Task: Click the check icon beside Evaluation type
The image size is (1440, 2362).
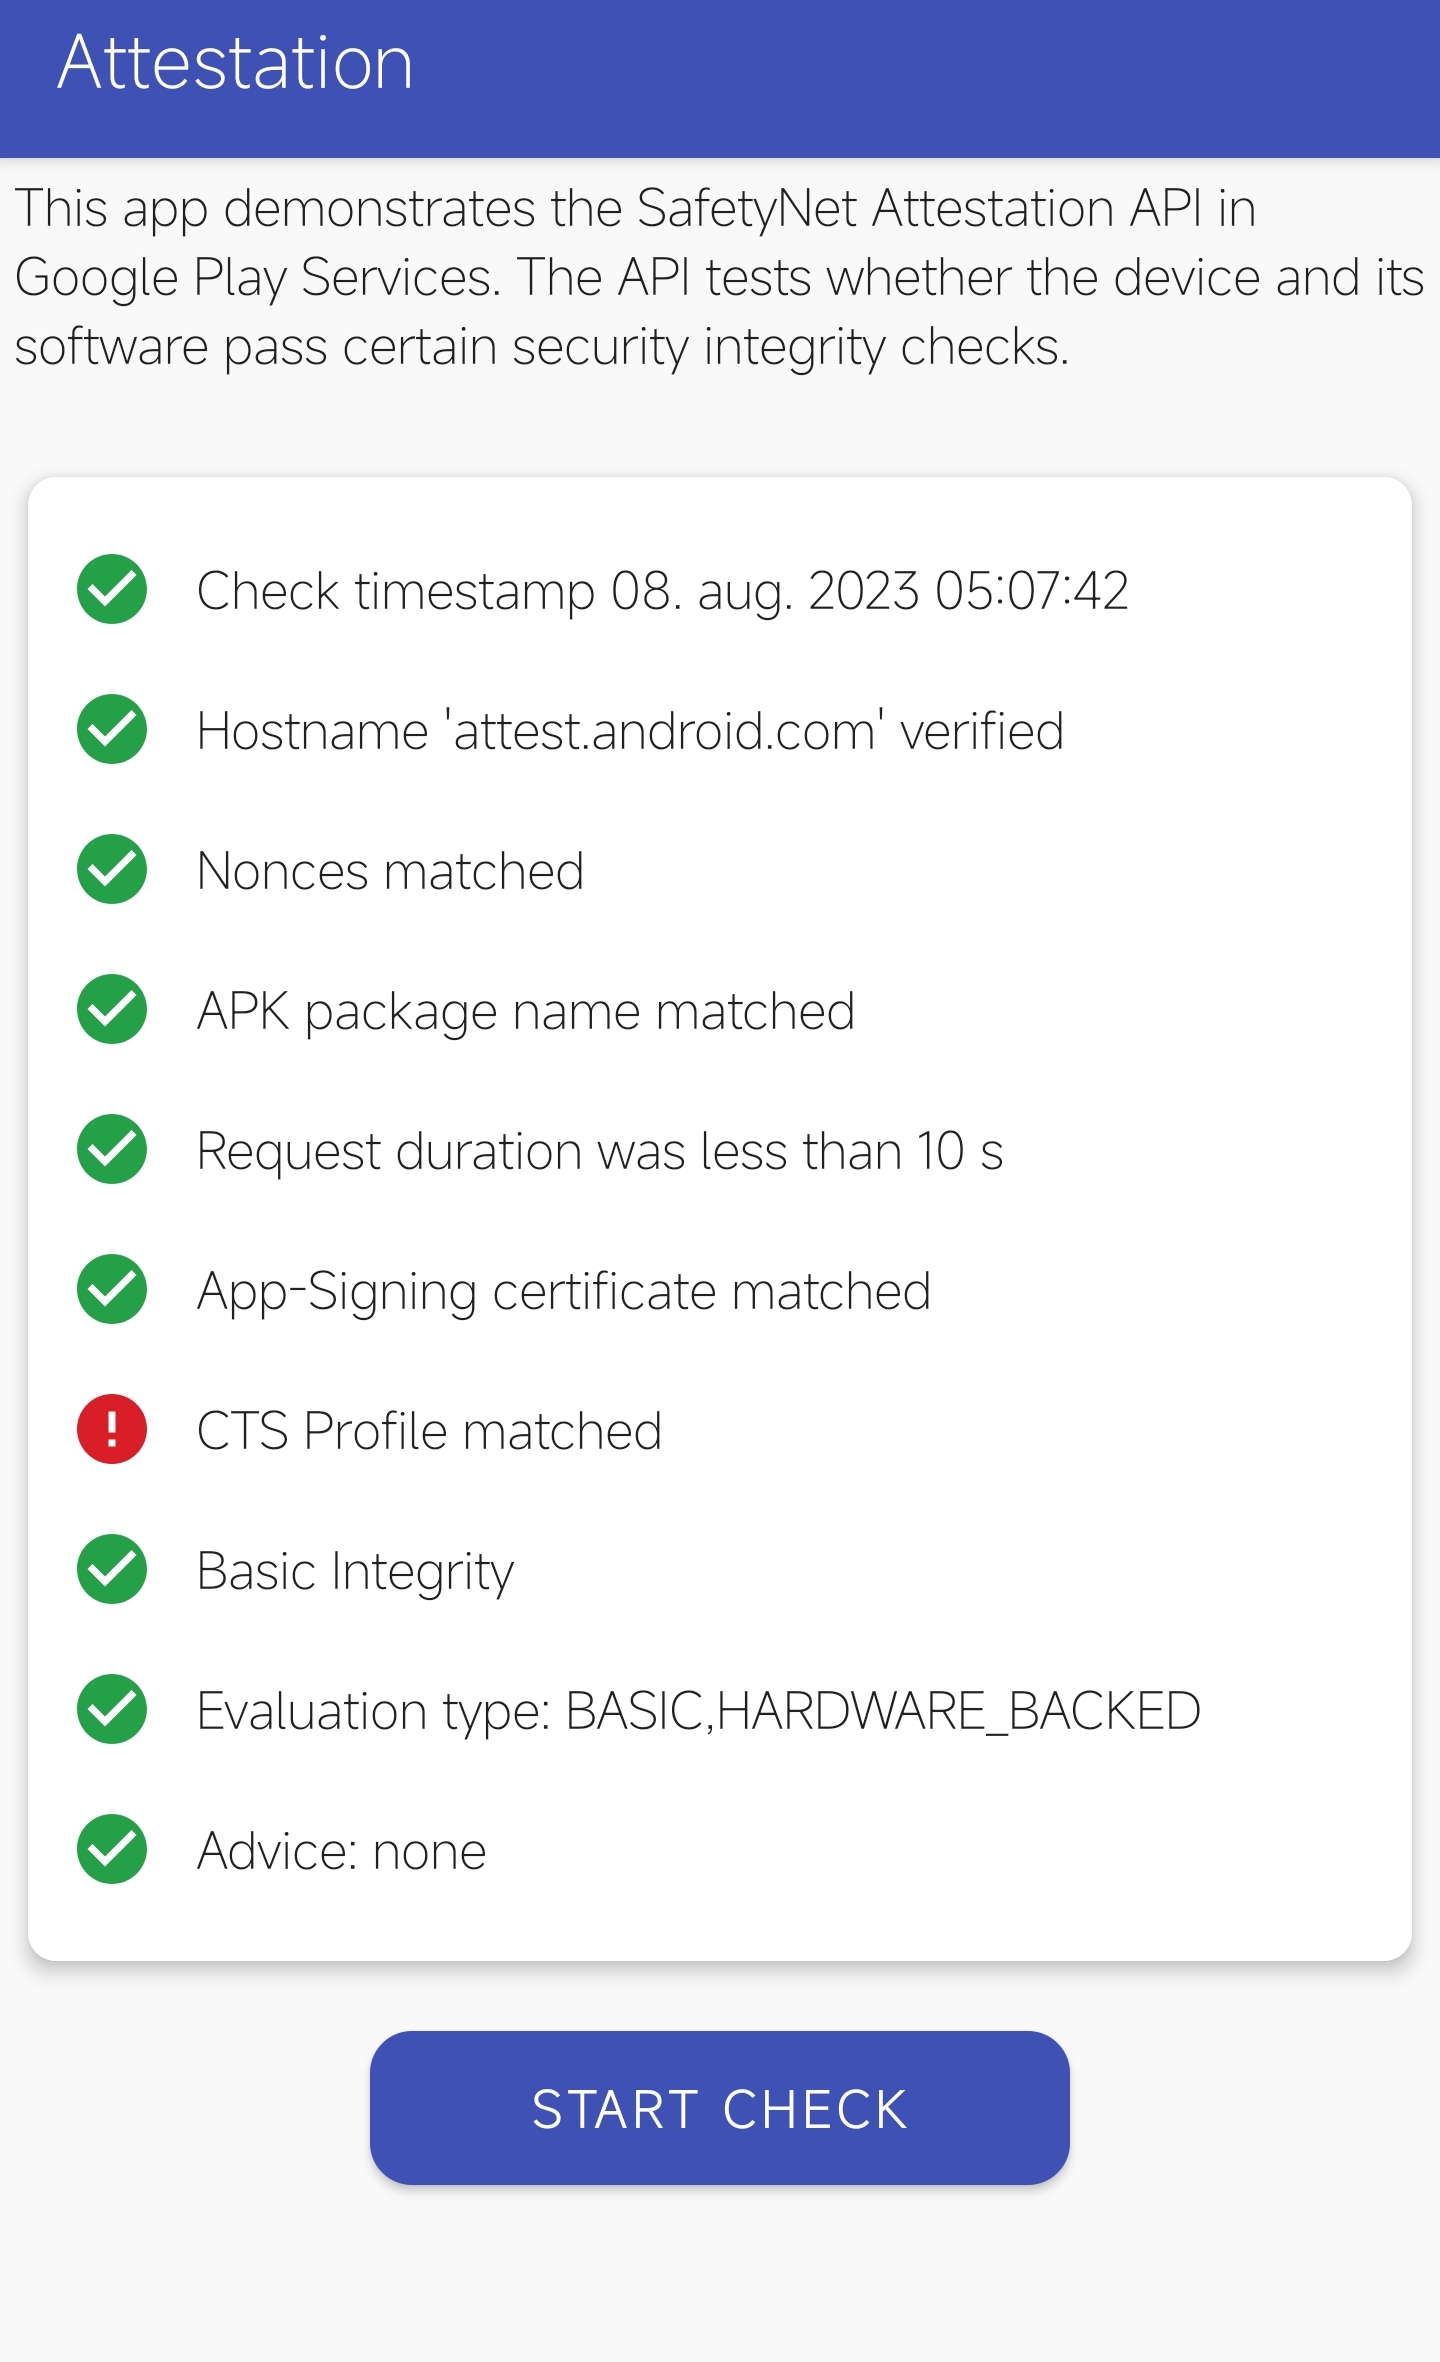Action: coord(112,1709)
